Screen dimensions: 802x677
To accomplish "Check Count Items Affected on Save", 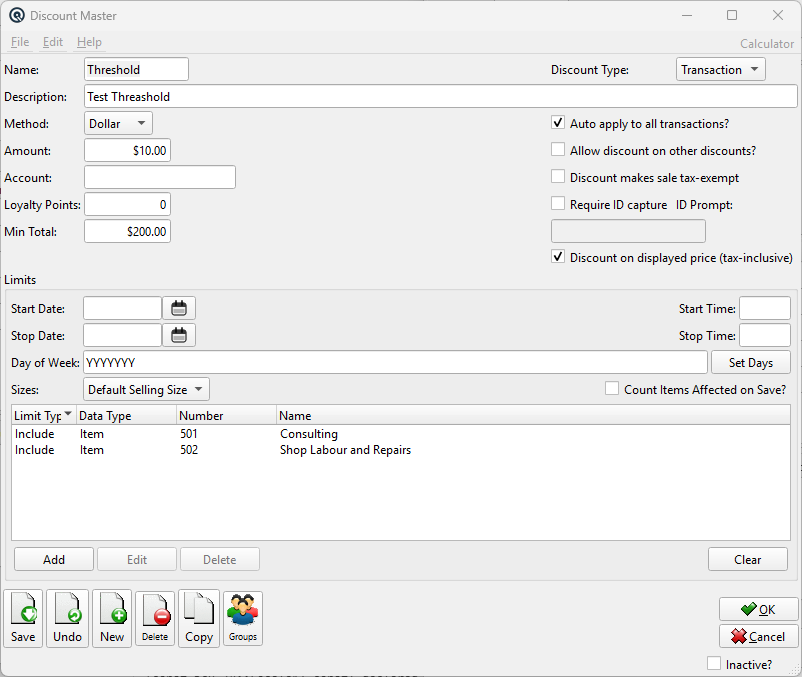I will 612,389.
